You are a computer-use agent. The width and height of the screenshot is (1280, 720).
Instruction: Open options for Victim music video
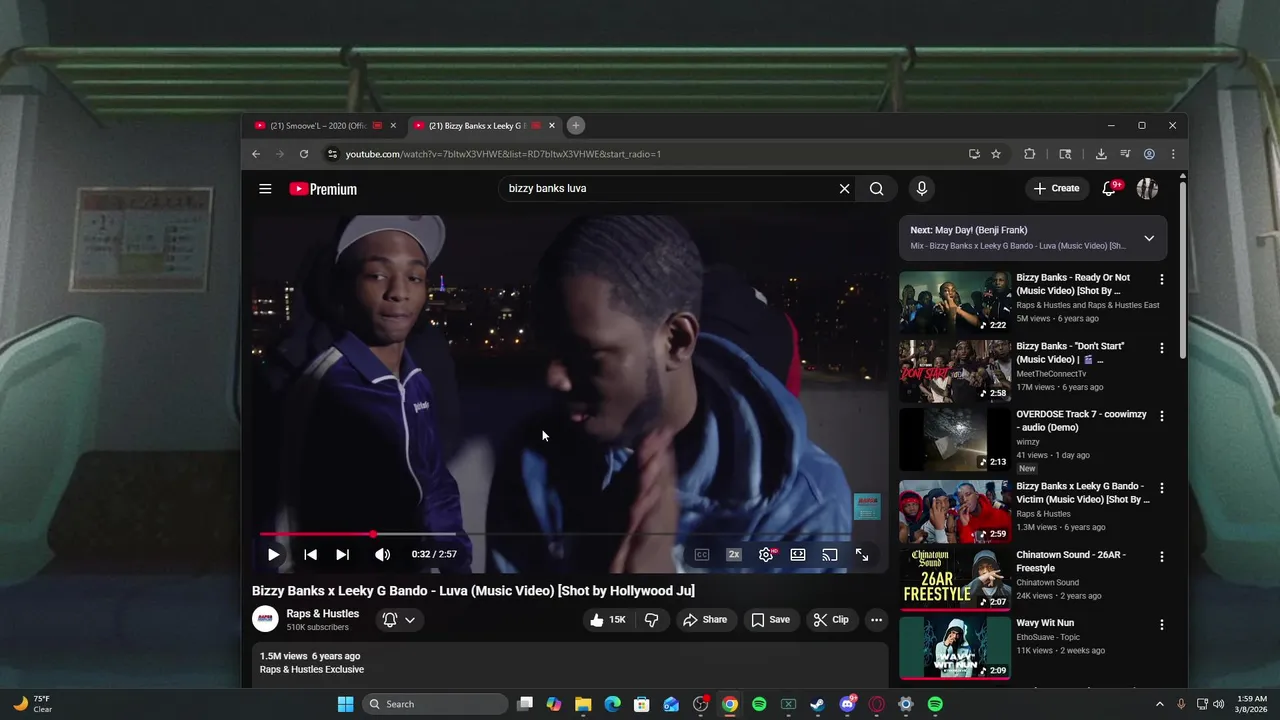[x=1161, y=488]
